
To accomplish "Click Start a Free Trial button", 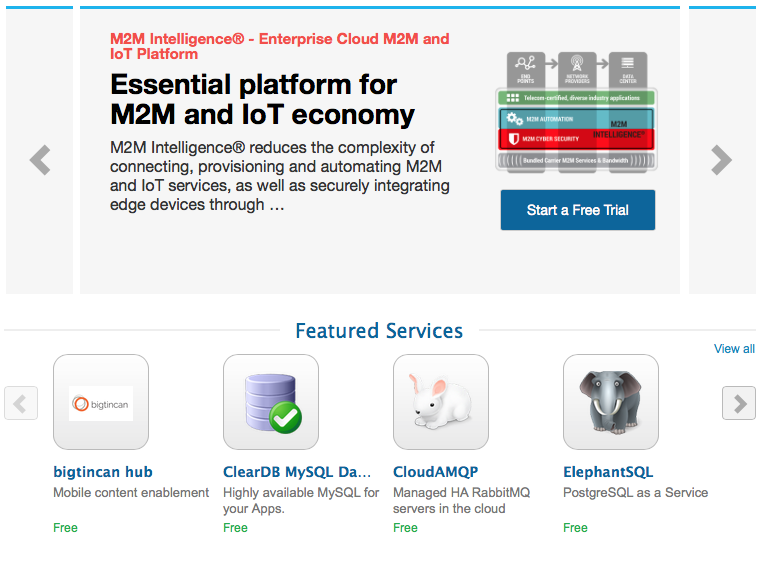I will pos(578,210).
